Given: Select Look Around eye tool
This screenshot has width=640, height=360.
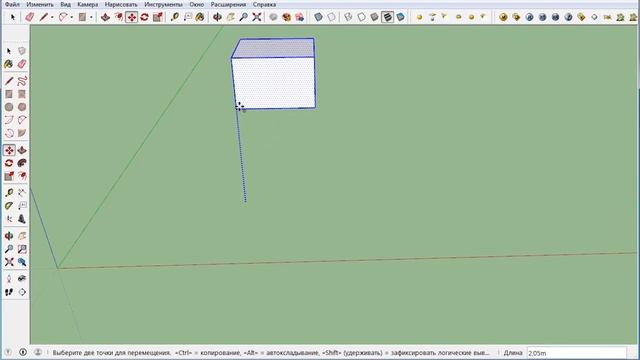Looking at the screenshot, I should click(22, 279).
